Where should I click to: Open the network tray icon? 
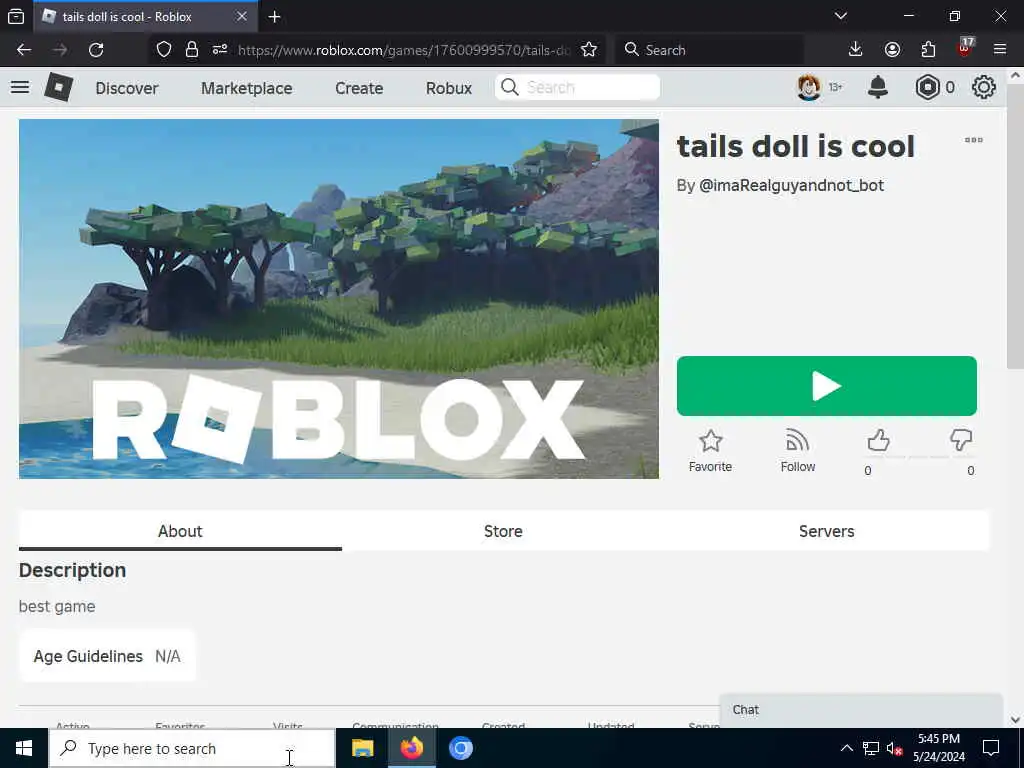click(x=871, y=748)
